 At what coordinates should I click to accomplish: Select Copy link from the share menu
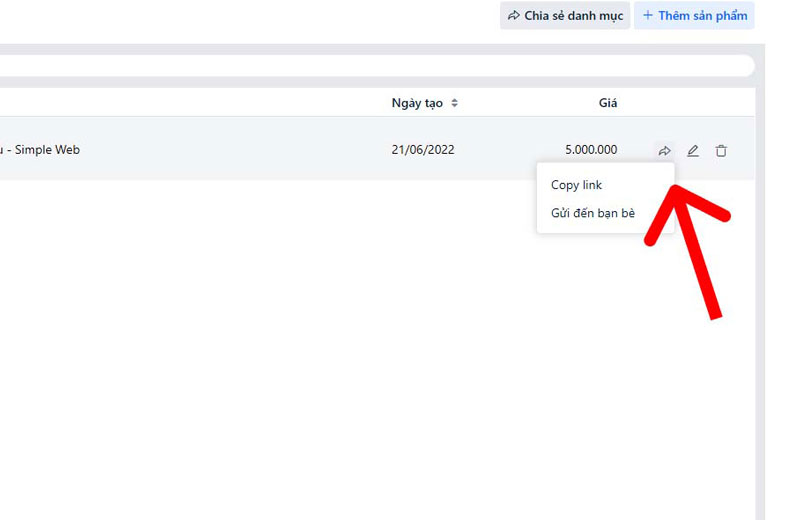pyautogui.click(x=576, y=185)
